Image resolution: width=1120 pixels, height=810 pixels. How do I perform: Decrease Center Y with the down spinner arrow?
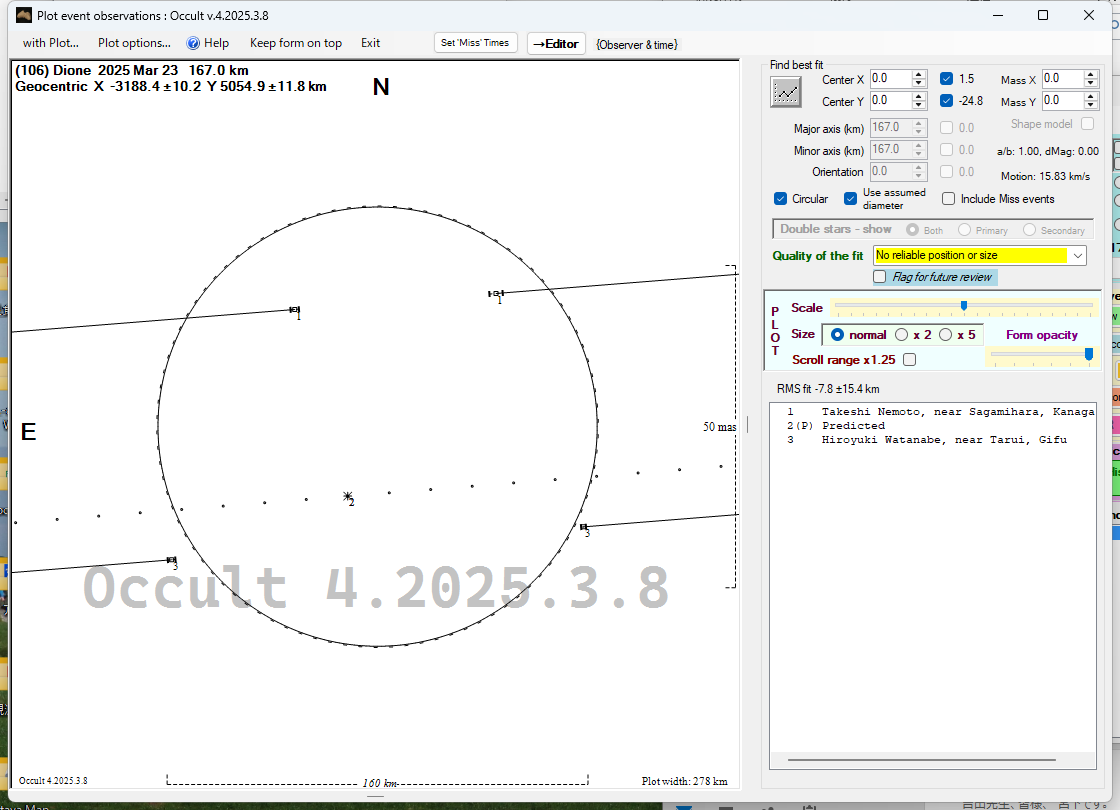click(919, 105)
